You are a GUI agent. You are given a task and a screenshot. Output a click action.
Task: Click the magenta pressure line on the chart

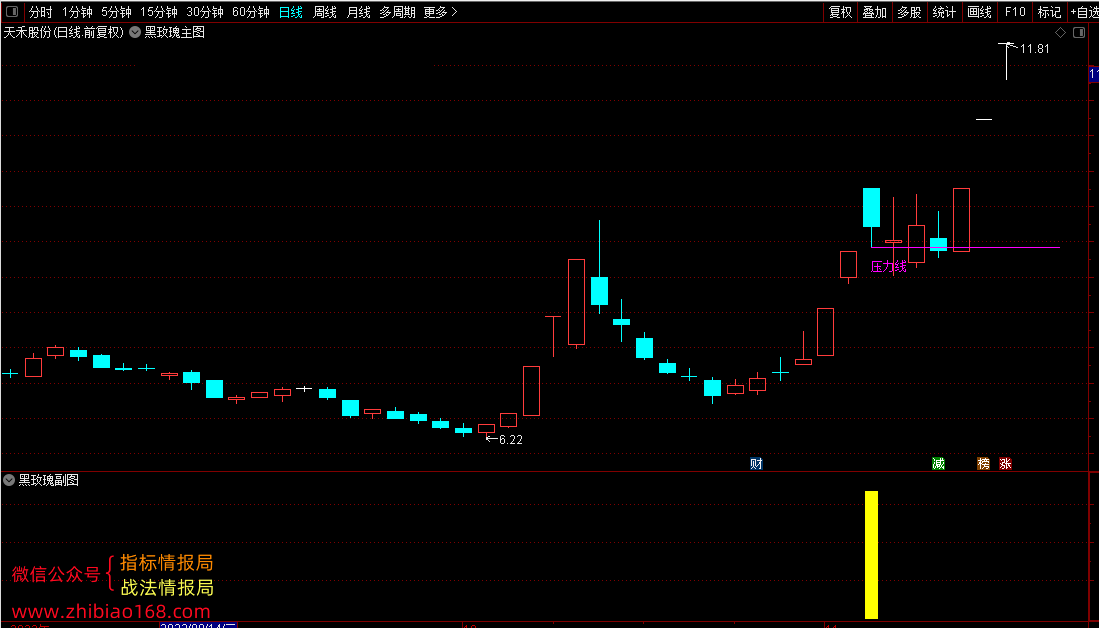click(965, 247)
